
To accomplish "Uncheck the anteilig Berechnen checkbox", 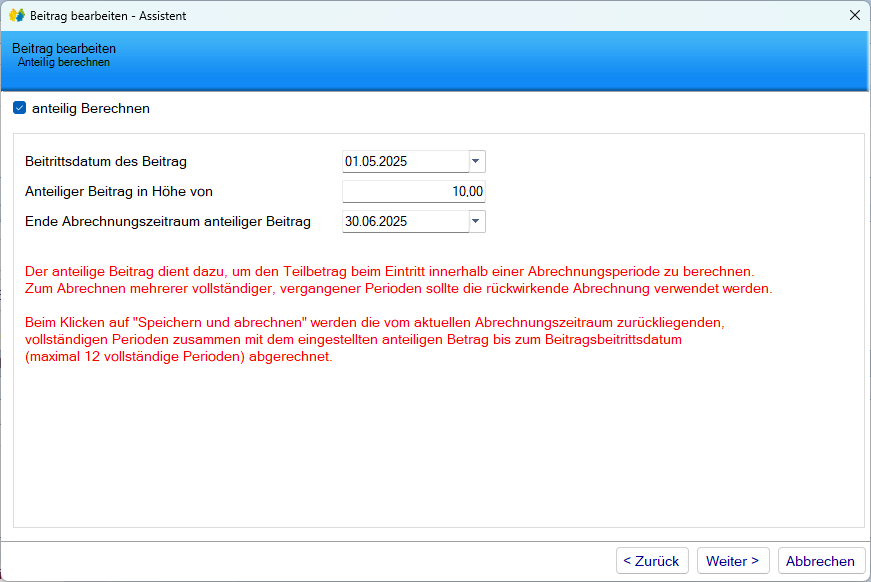I will [x=20, y=108].
